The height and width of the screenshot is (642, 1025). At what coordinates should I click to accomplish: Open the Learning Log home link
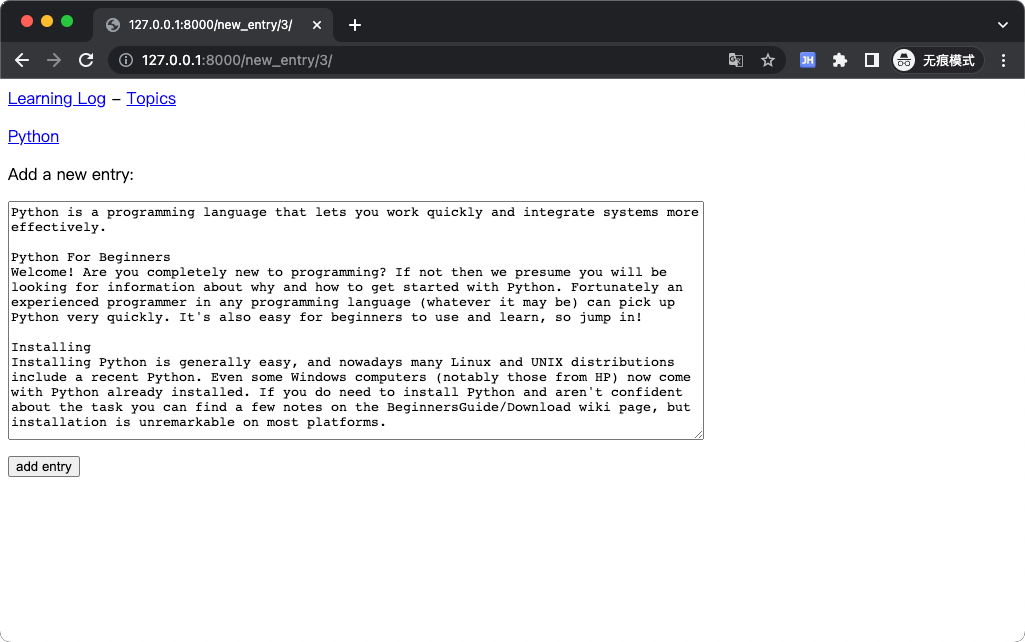point(57,99)
